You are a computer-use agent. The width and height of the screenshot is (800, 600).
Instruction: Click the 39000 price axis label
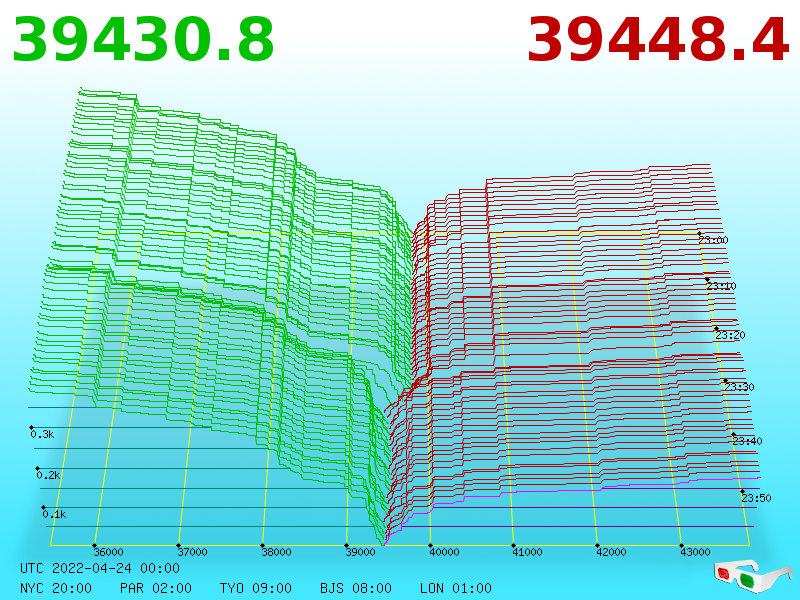pyautogui.click(x=360, y=552)
